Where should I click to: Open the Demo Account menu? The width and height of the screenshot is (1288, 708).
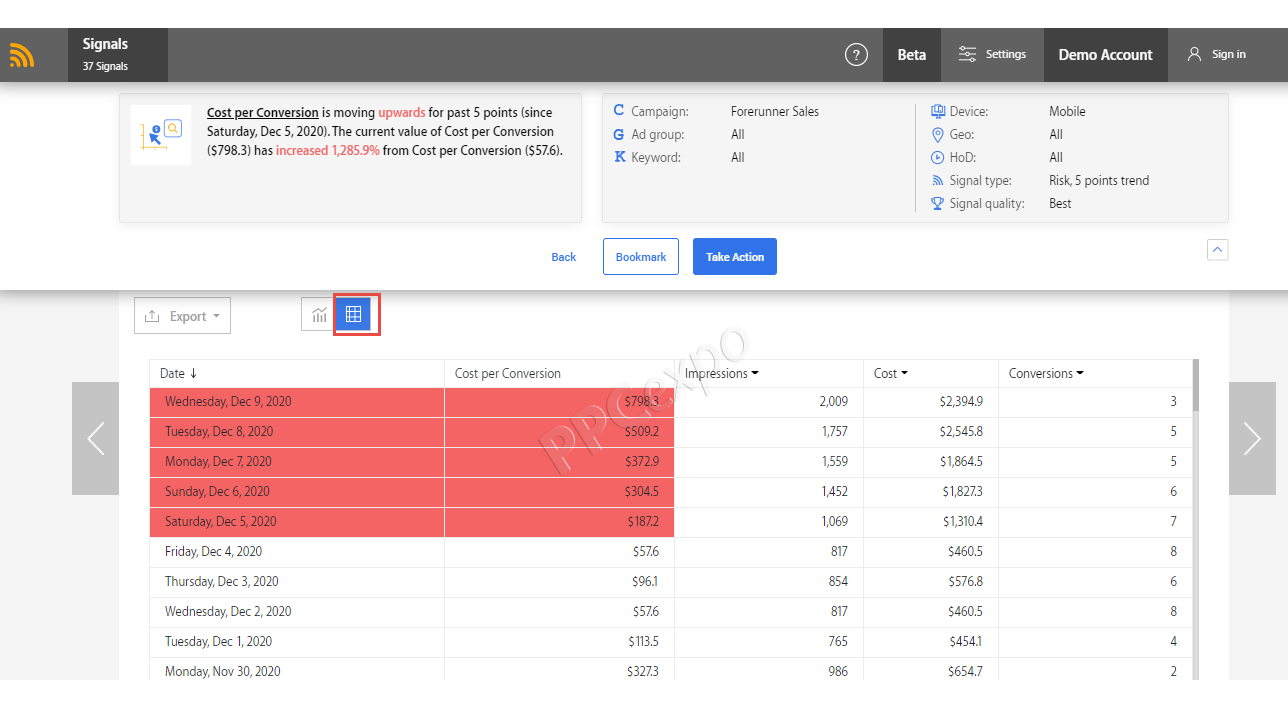(x=1105, y=55)
